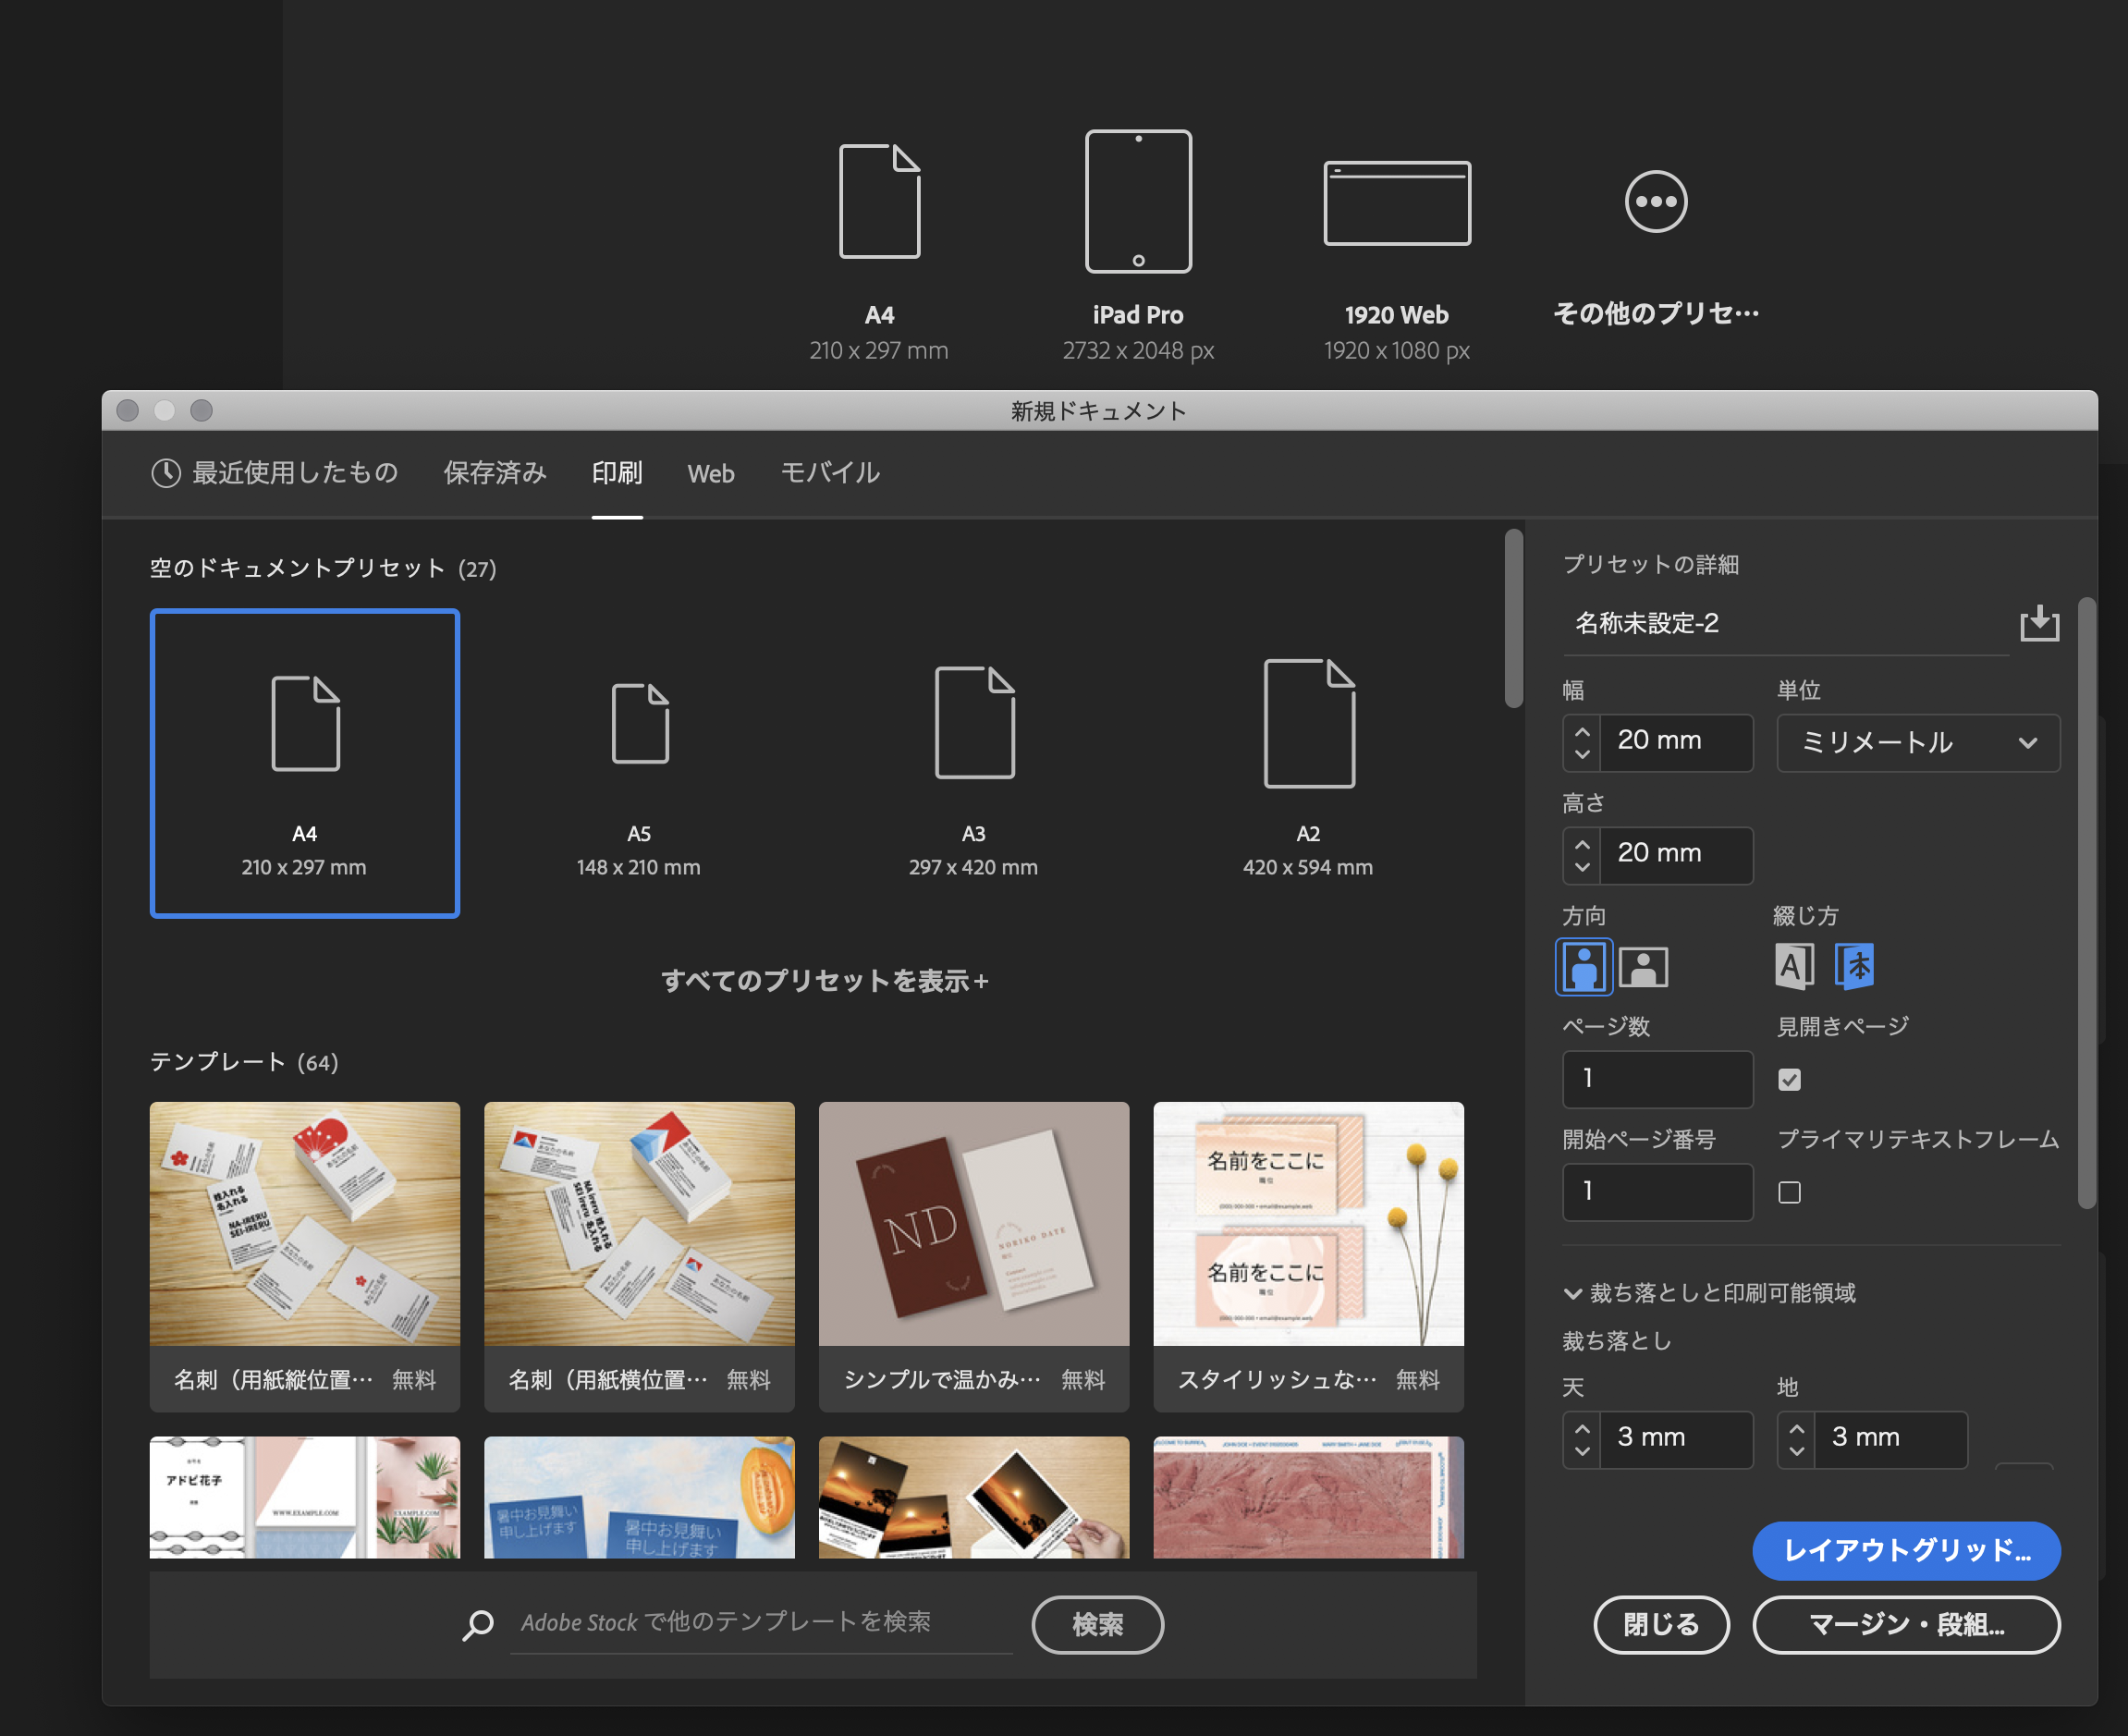Screen dimensions: 2128x1736
Task: Click the search magnifier icon
Action: click(x=478, y=1623)
